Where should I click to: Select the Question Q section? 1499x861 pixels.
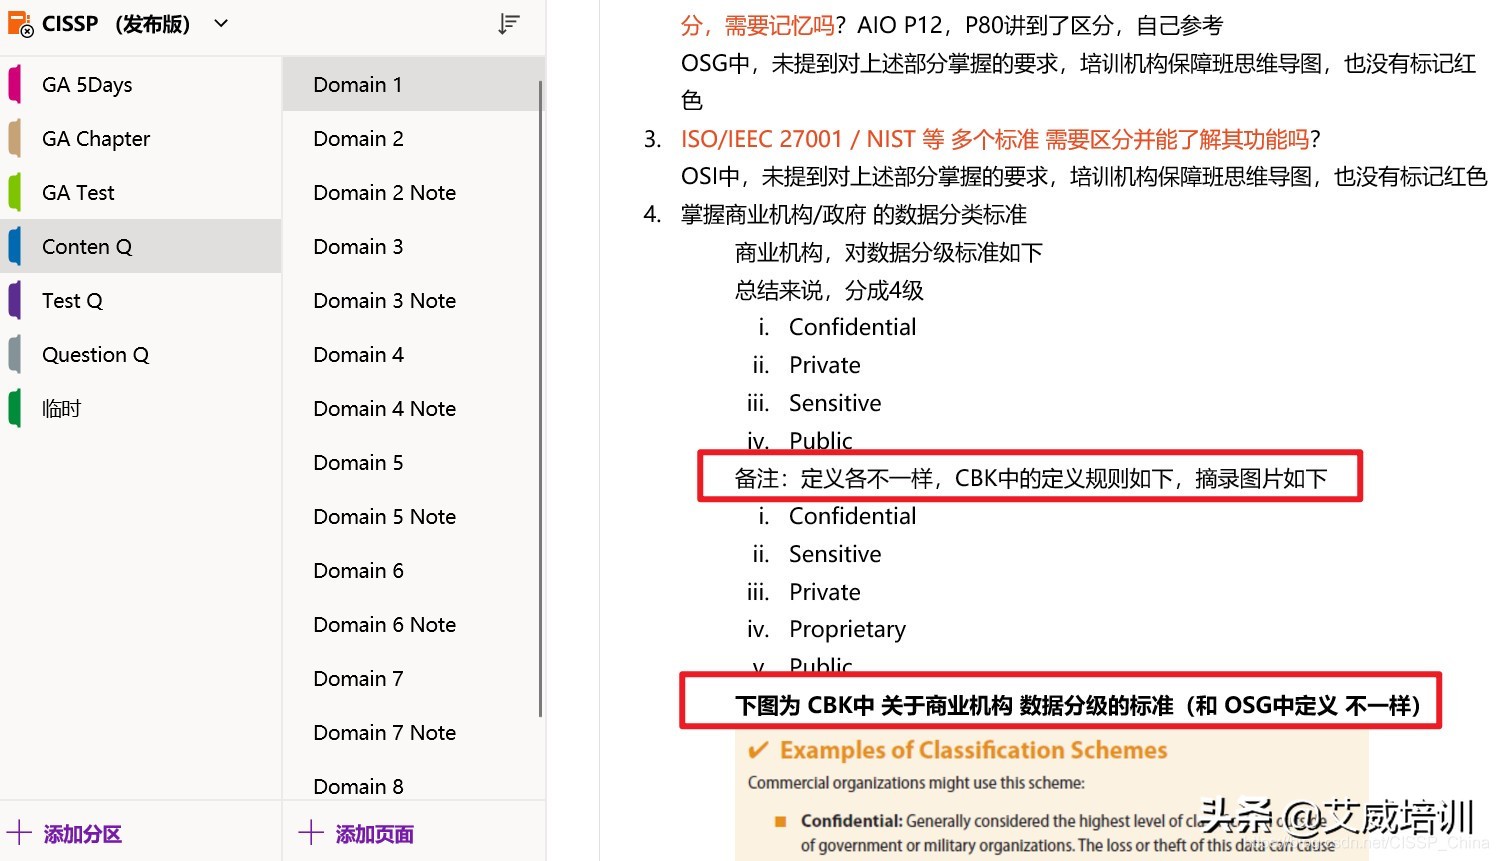(x=95, y=354)
